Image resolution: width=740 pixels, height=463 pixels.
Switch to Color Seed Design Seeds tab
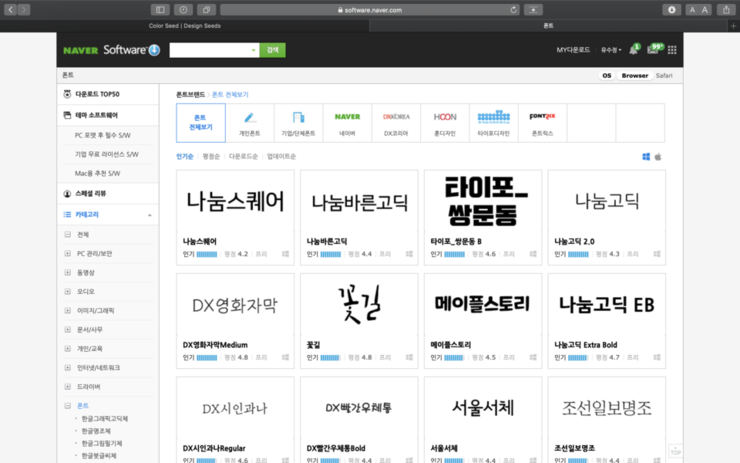point(185,26)
